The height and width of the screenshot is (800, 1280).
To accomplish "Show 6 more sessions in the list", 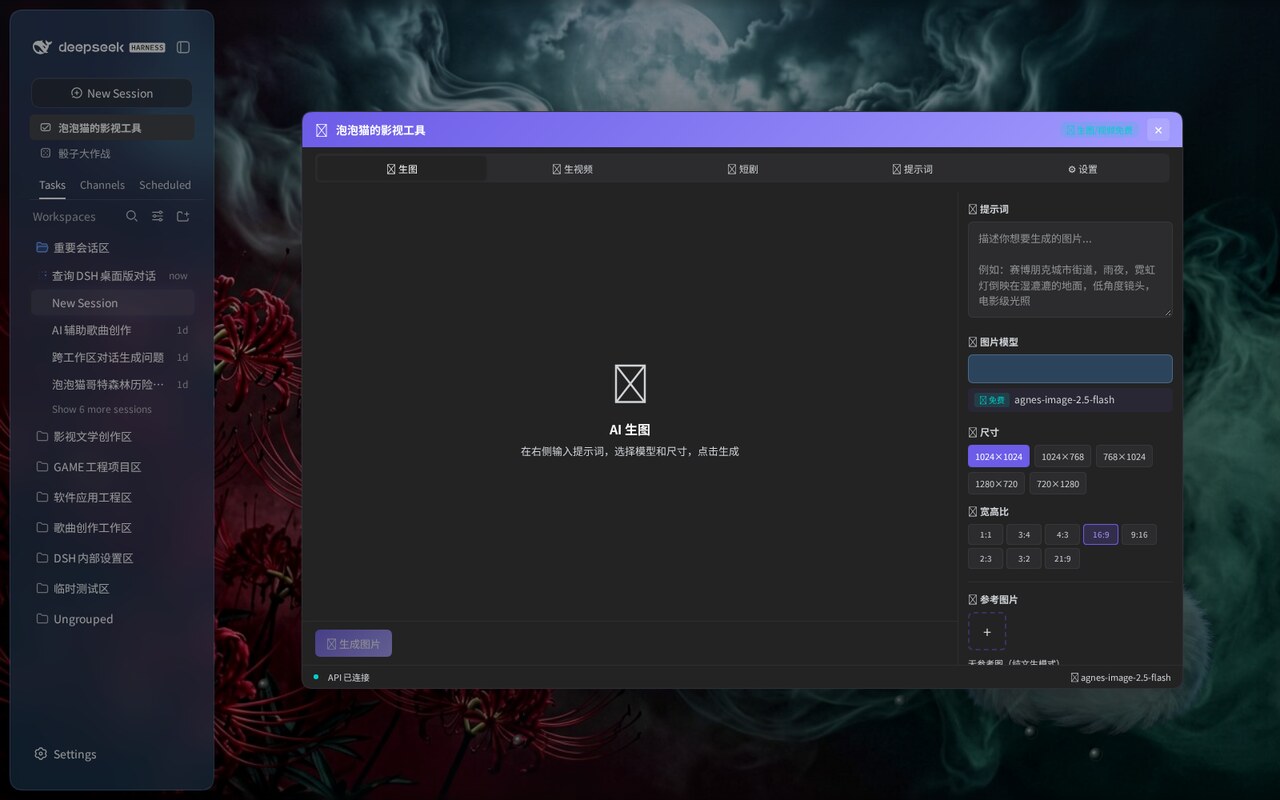I will (102, 409).
